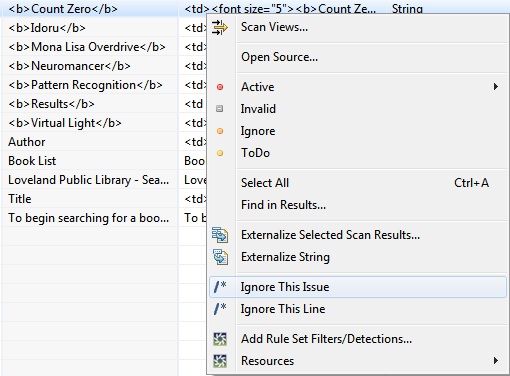
Task: Click the Scan Views arrows icon
Action: coord(220,27)
